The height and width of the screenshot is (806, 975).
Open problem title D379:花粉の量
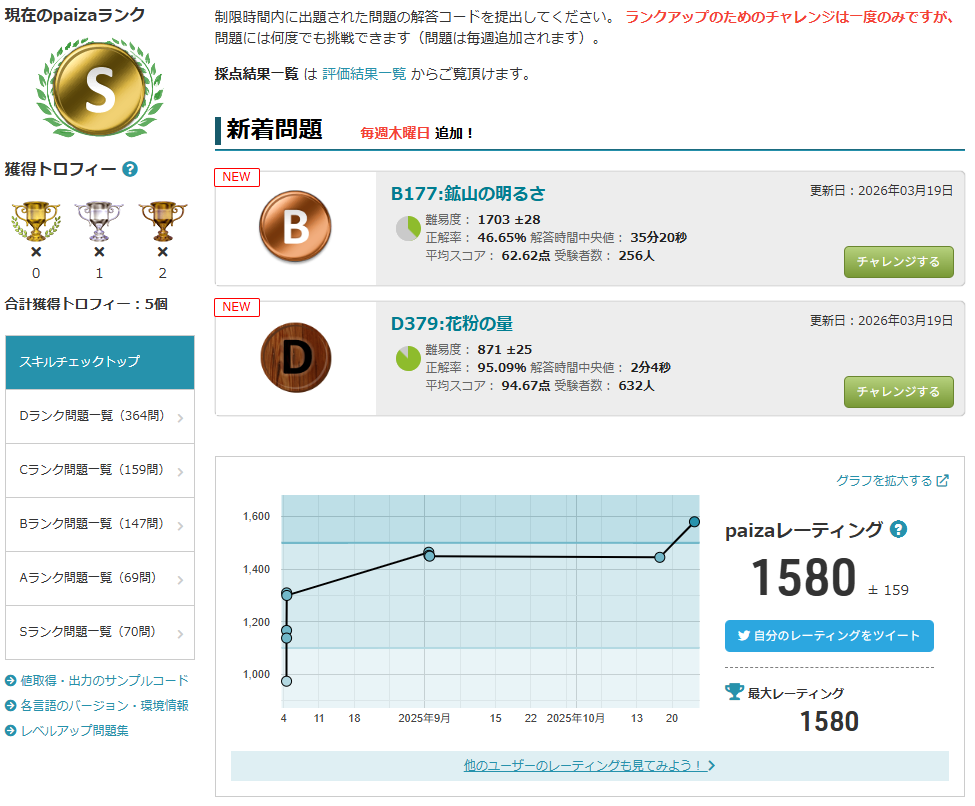pos(451,323)
